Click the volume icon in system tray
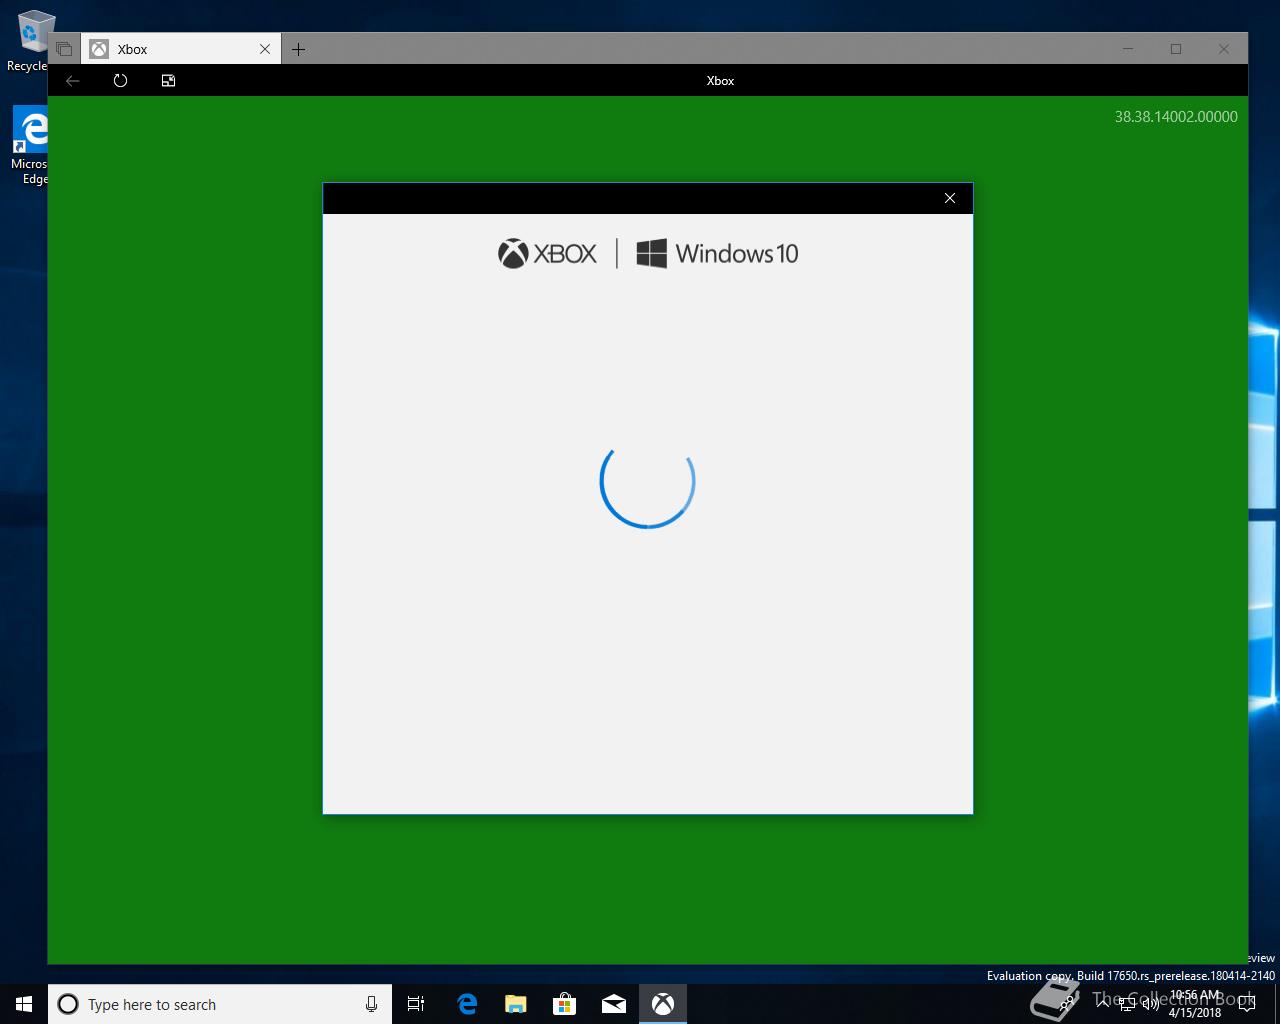Screen dimensions: 1280x1024 click(1150, 1004)
